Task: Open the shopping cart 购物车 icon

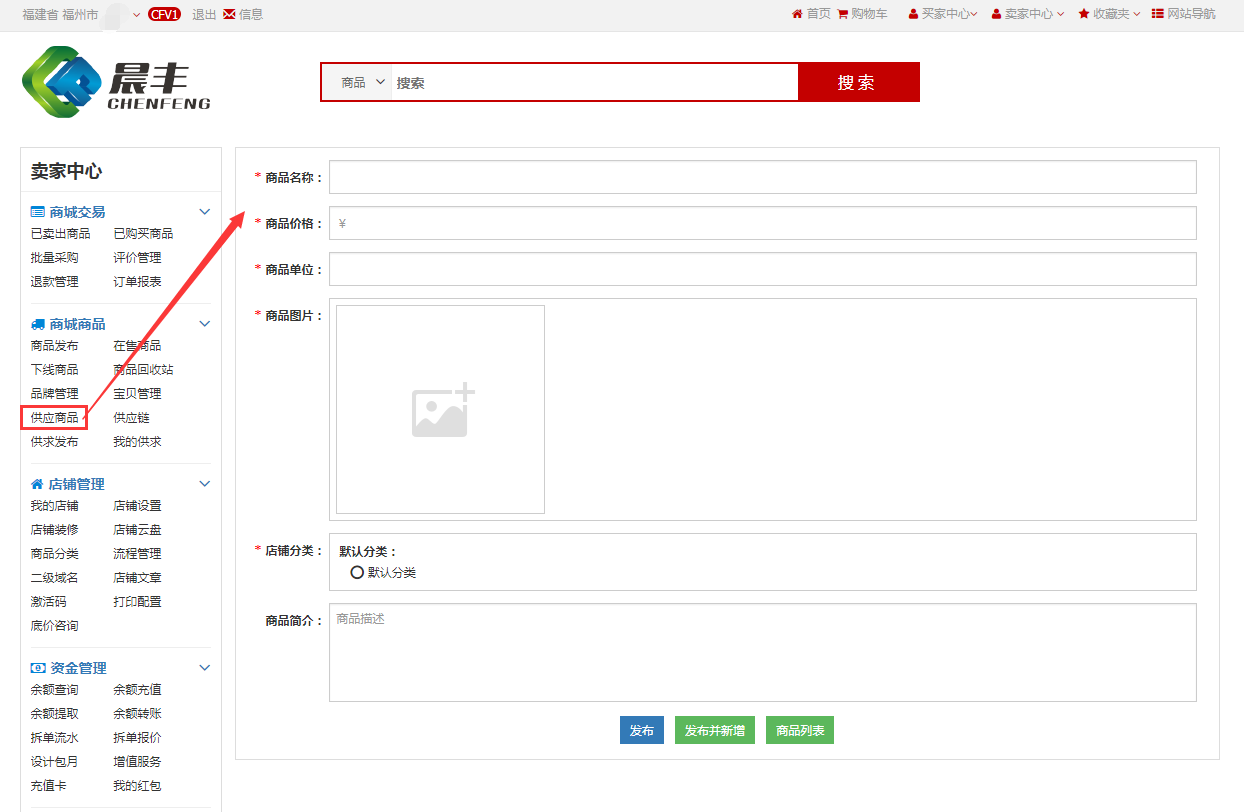Action: tap(843, 14)
